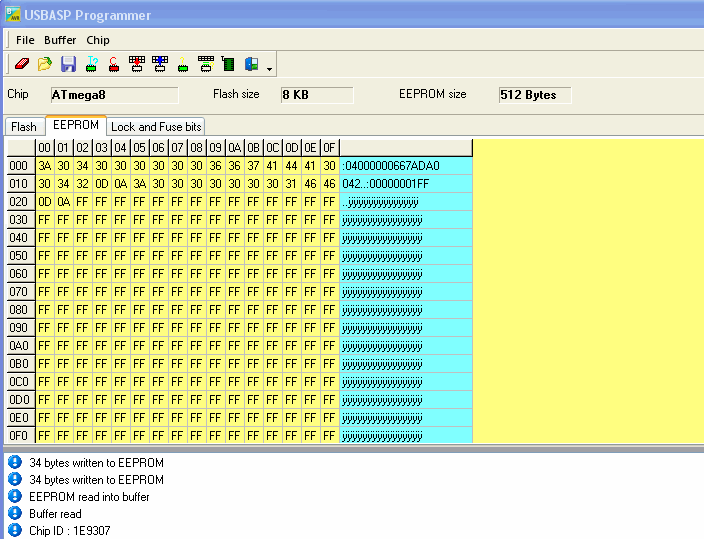Screen dimensions: 704x539
Task: Select hex cell 3A at row 000
Action: 44,166
